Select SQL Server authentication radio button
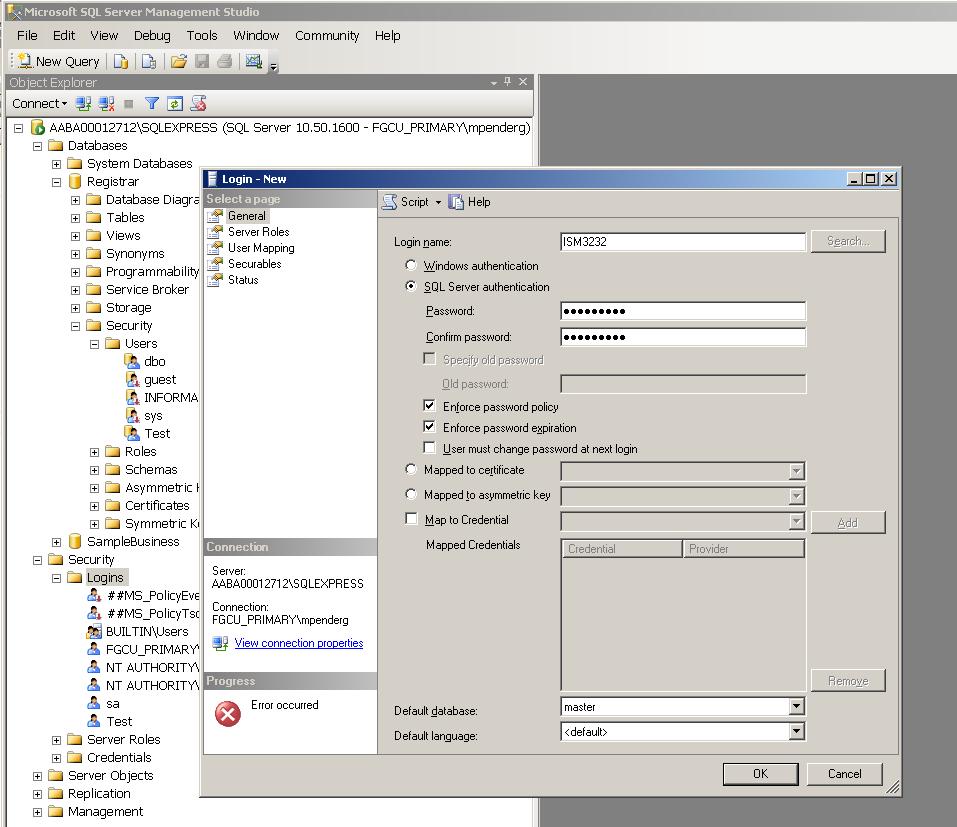The width and height of the screenshot is (957, 827). pos(411,286)
